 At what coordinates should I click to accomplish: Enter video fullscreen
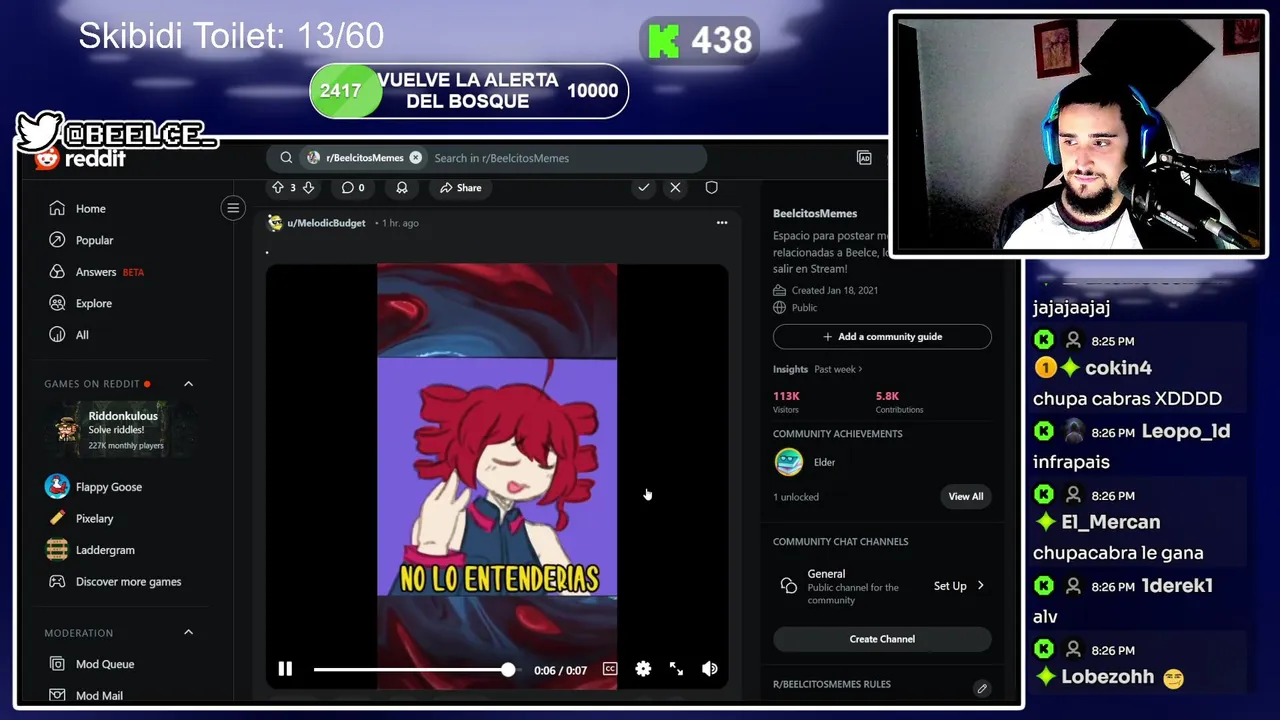(x=677, y=669)
